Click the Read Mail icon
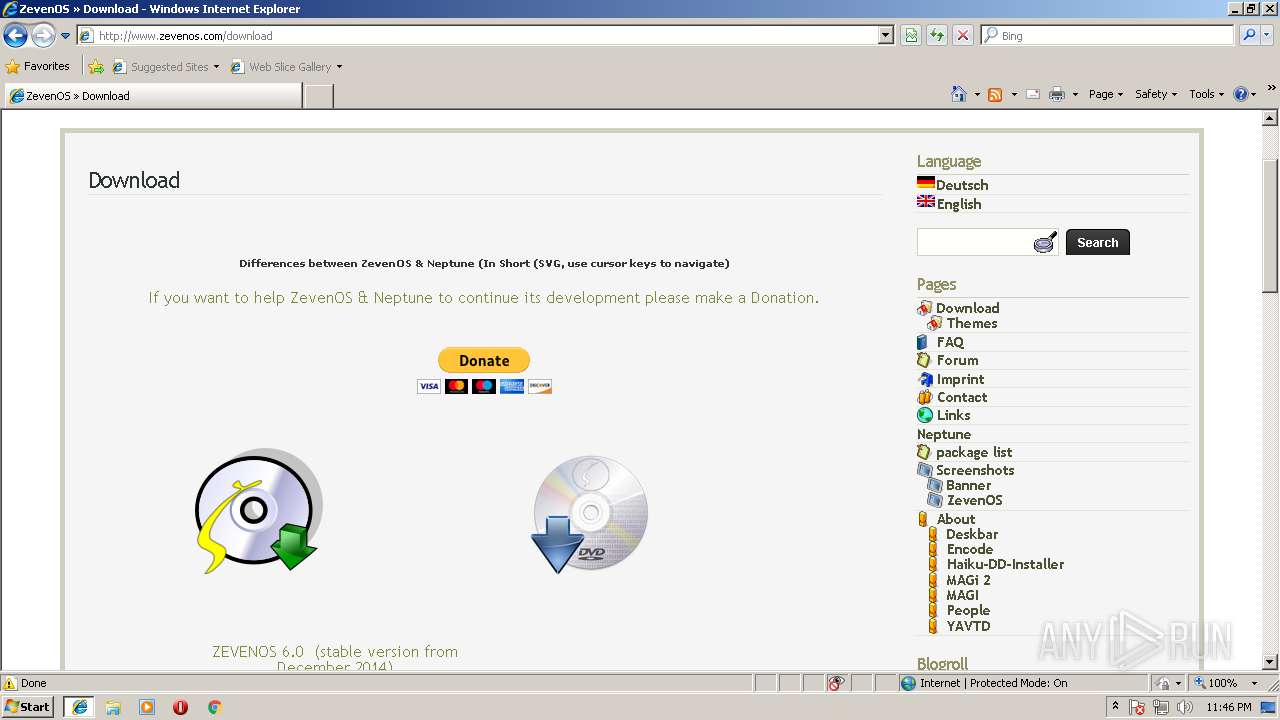 click(1033, 94)
